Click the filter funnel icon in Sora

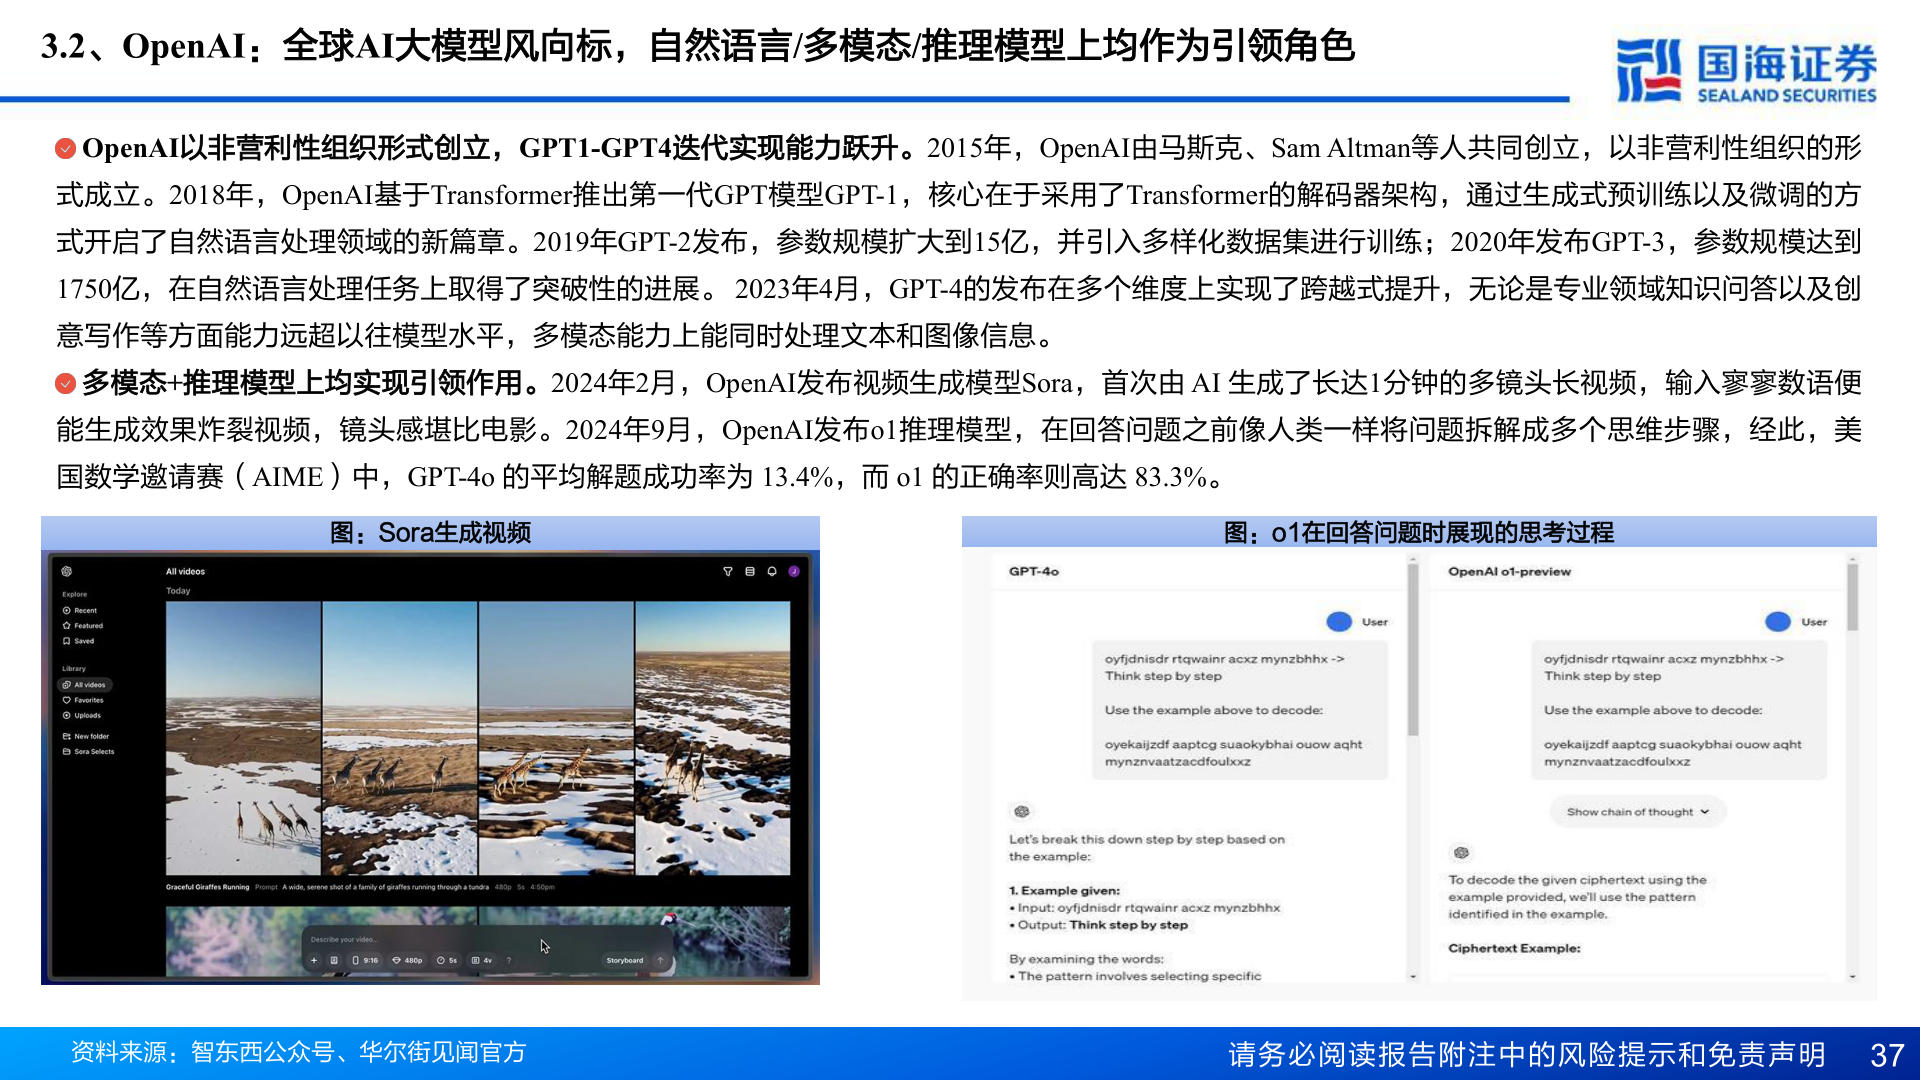point(728,572)
